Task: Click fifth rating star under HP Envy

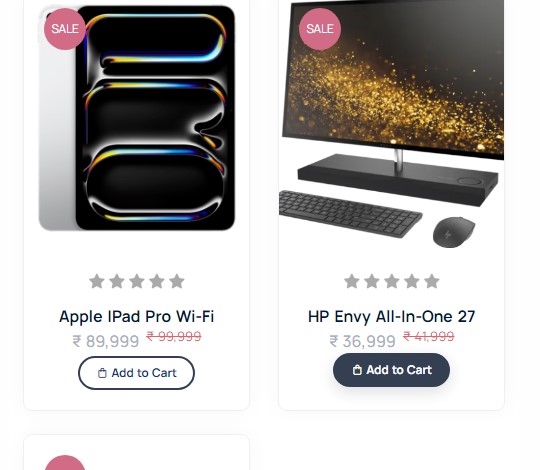Action: pos(432,281)
